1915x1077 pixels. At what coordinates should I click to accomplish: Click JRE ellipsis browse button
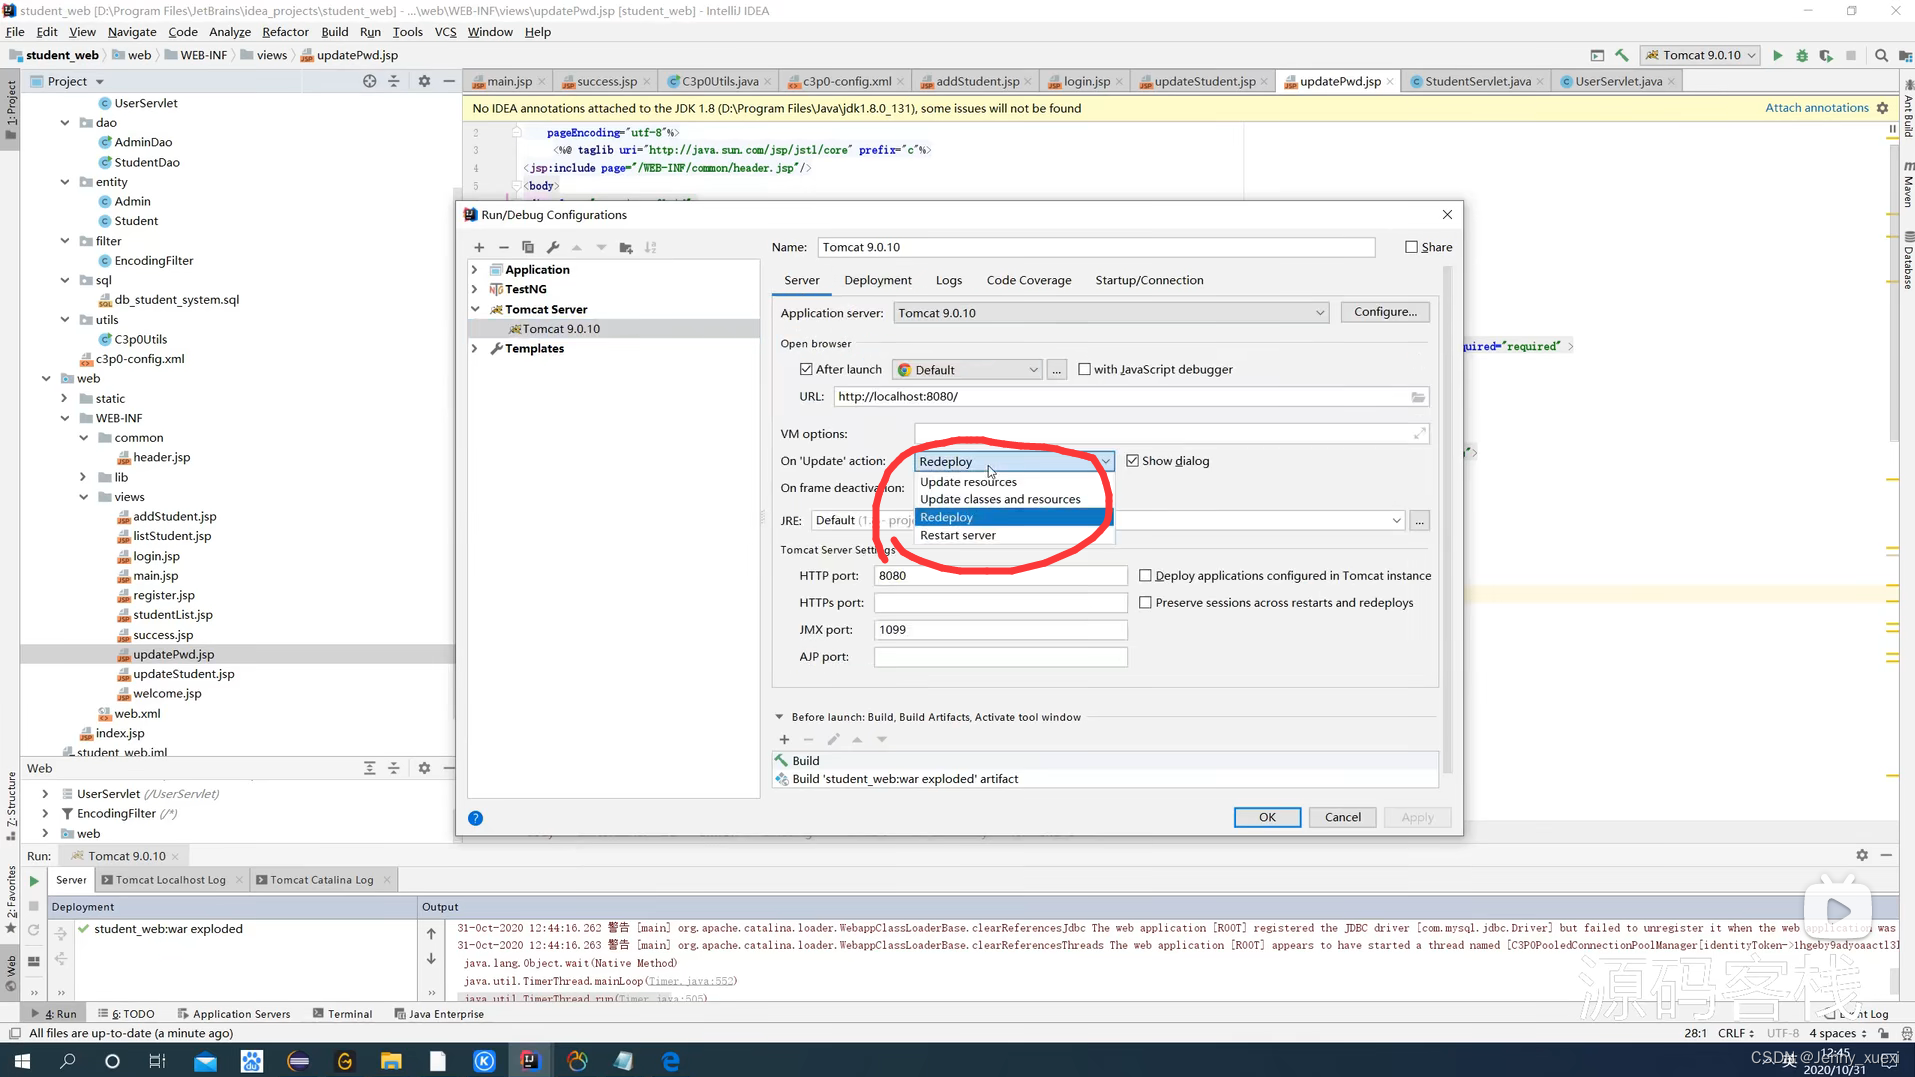pyautogui.click(x=1419, y=521)
